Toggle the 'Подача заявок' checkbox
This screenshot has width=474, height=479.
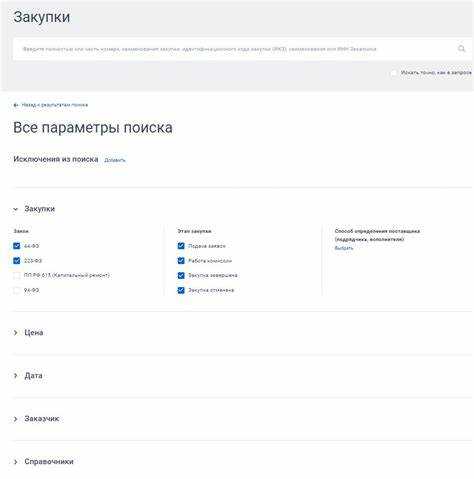(x=181, y=246)
